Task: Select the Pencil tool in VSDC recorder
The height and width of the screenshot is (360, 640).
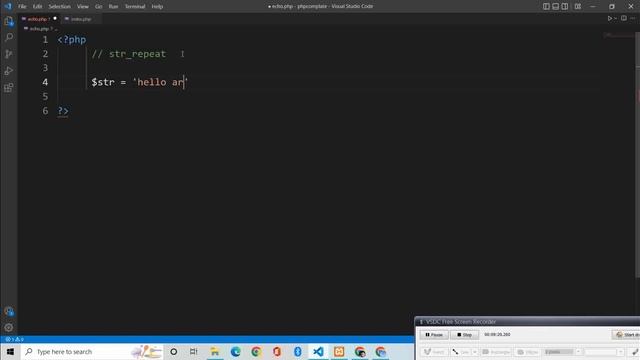Action: [x=434, y=352]
